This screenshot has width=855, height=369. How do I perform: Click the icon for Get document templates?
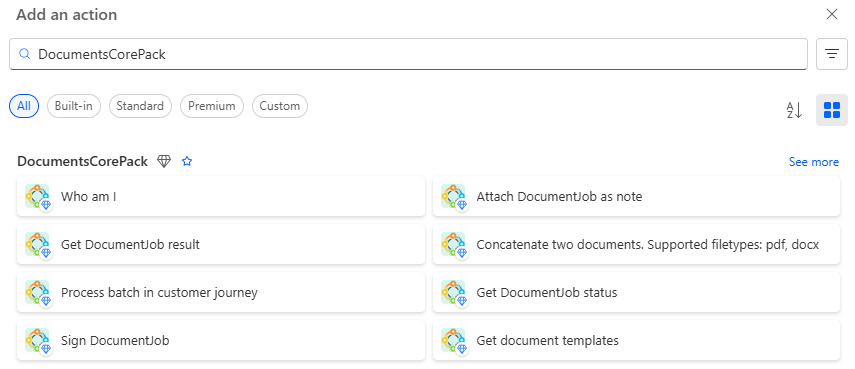click(x=454, y=341)
